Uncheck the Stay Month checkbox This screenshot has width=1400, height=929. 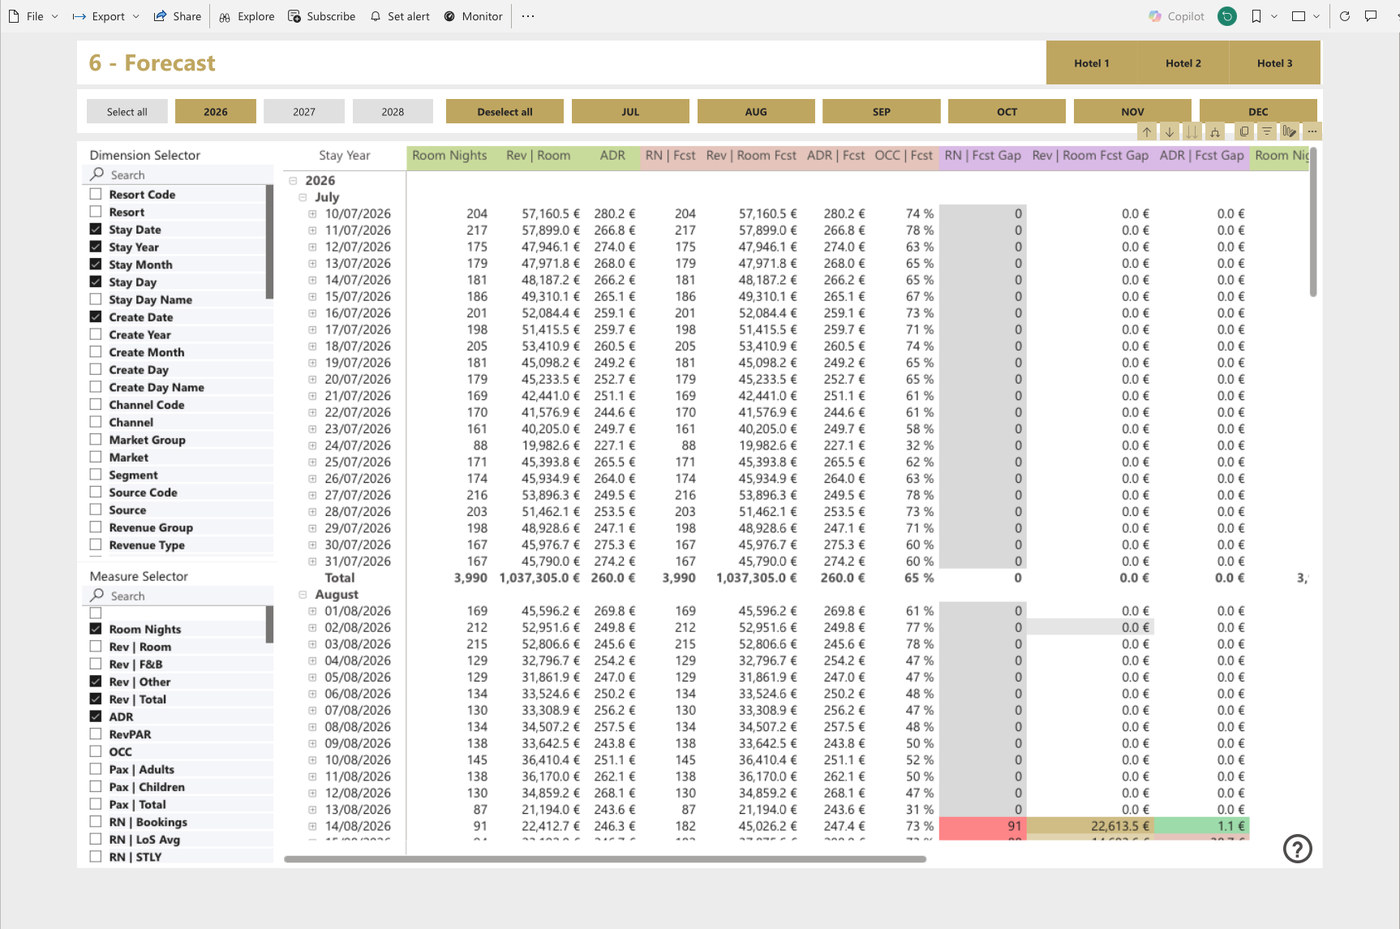pyautogui.click(x=96, y=264)
